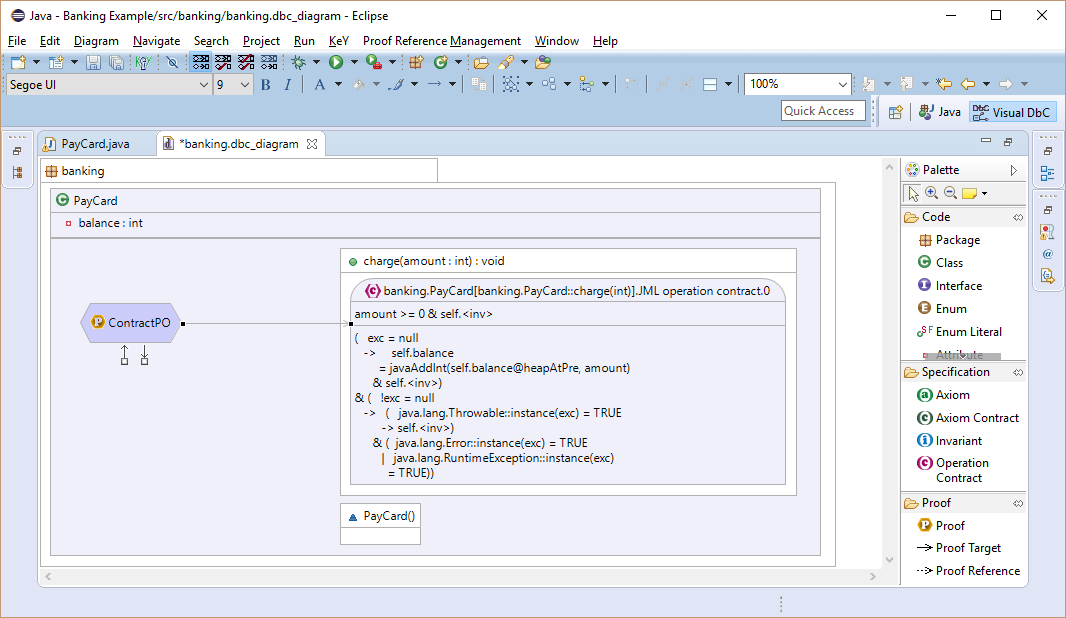Screen dimensions: 1066x618
Task: Open the Font Color dropdown arrow
Action: tap(338, 84)
